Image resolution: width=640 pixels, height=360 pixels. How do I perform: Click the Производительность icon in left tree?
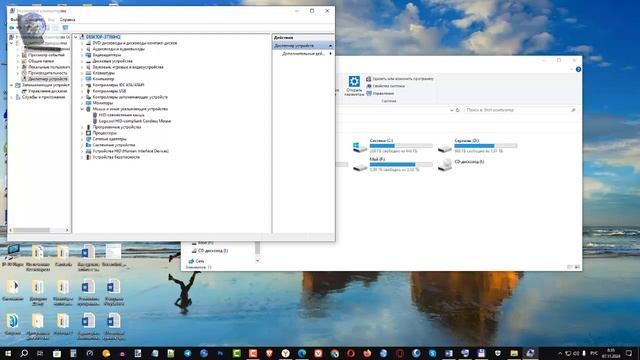(x=24, y=73)
